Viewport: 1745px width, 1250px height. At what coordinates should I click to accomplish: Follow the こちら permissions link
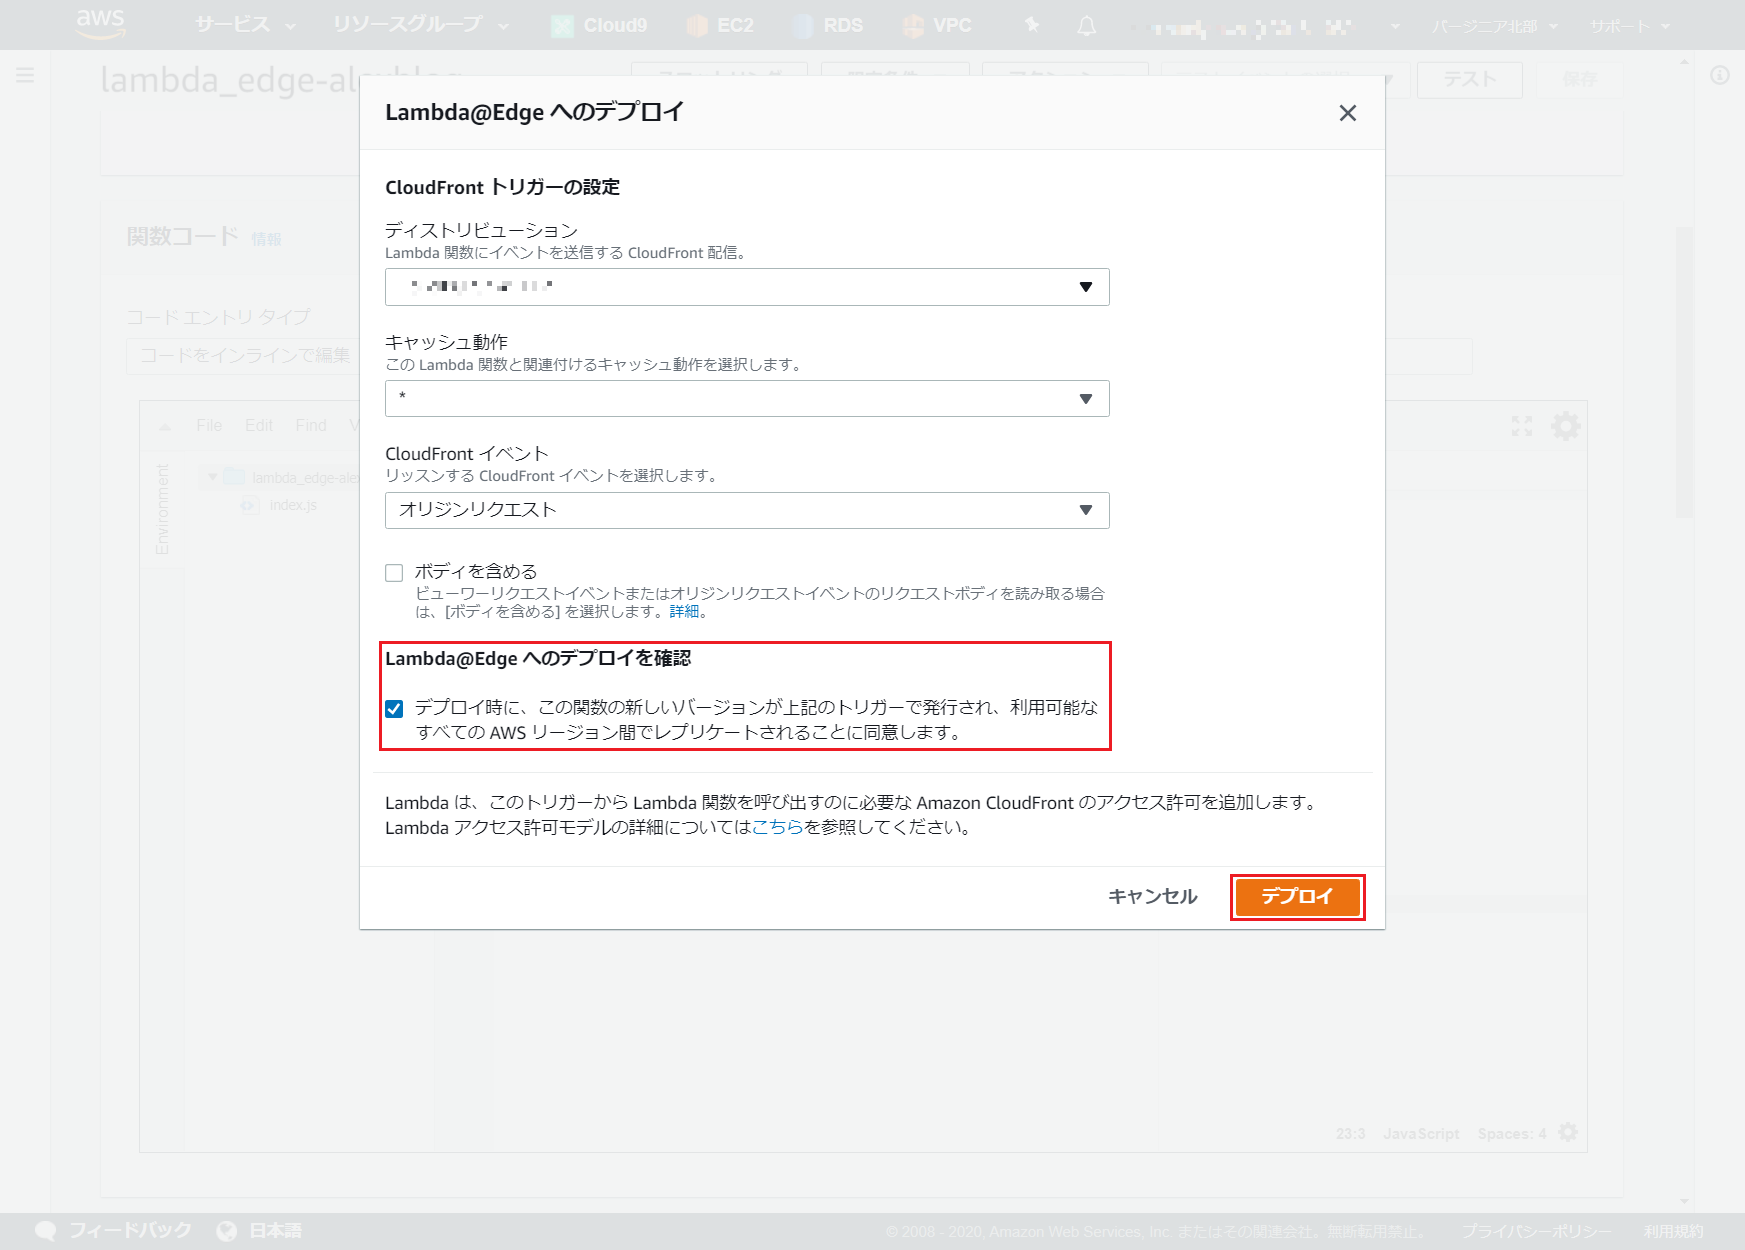(x=777, y=827)
